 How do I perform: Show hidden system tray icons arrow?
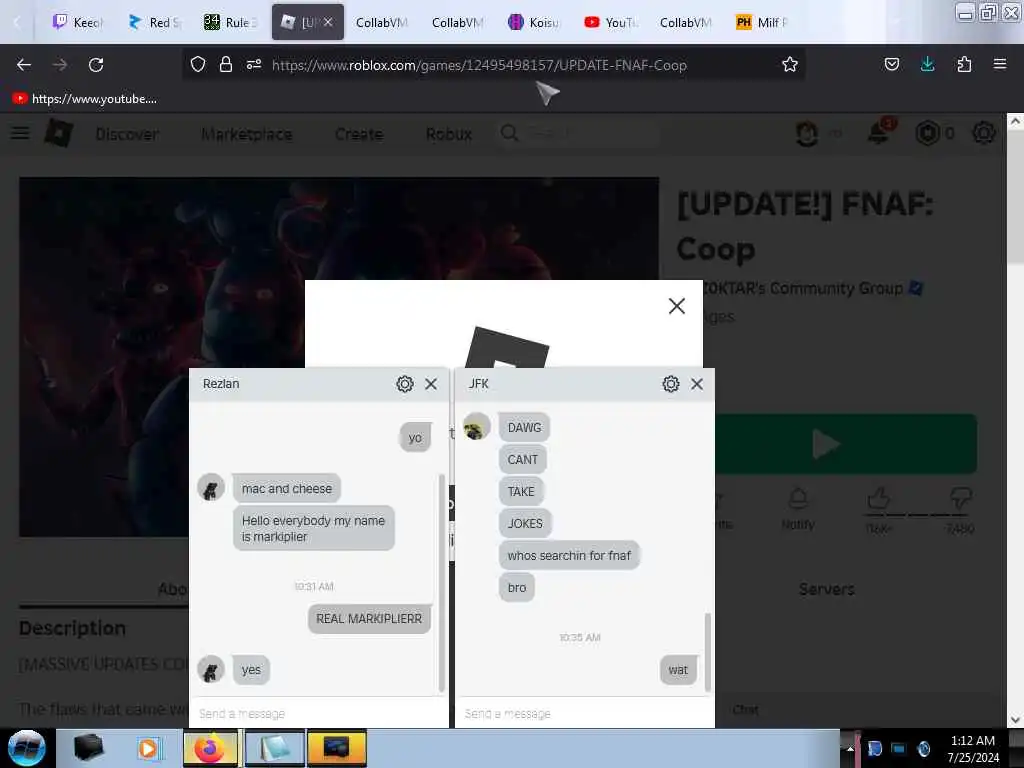pyautogui.click(x=850, y=748)
